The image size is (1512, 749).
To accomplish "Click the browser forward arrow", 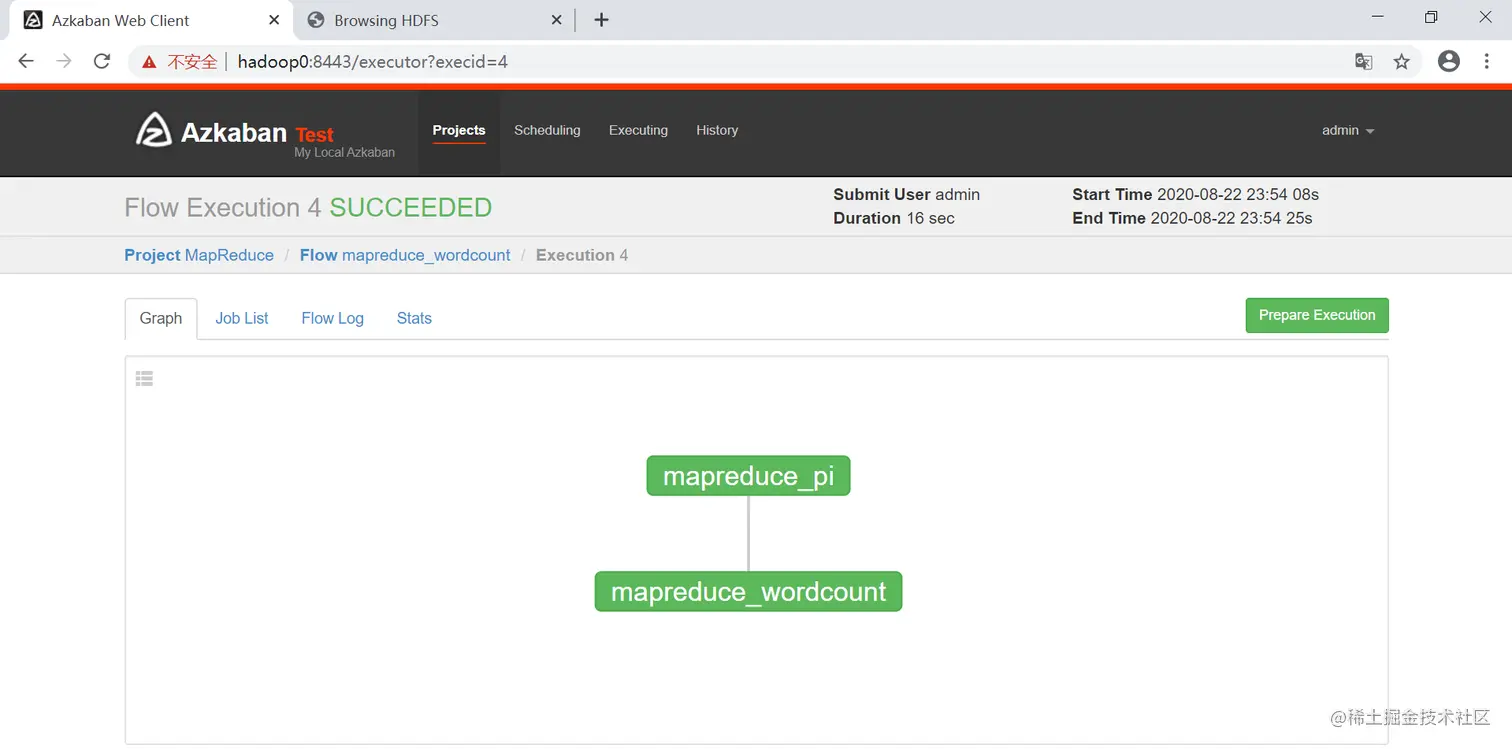I will tap(64, 61).
